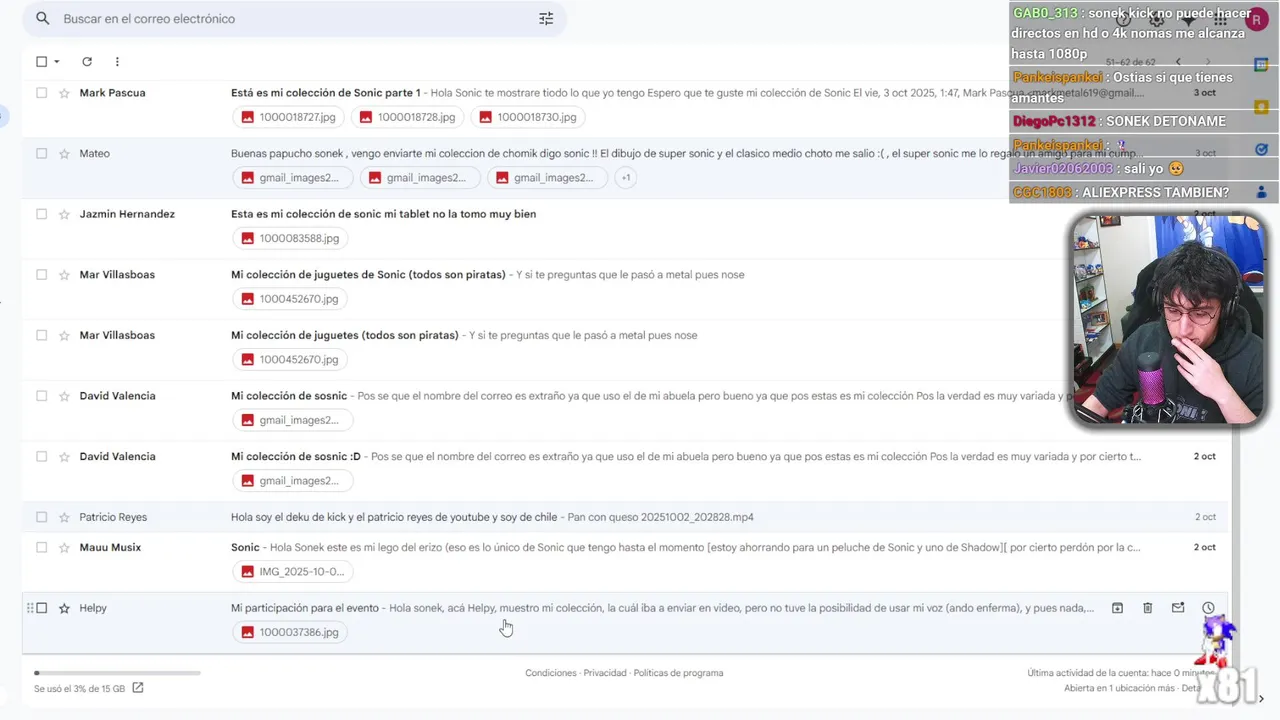Open search filter options icon
Viewport: 1280px width, 720px height.
pyautogui.click(x=546, y=19)
